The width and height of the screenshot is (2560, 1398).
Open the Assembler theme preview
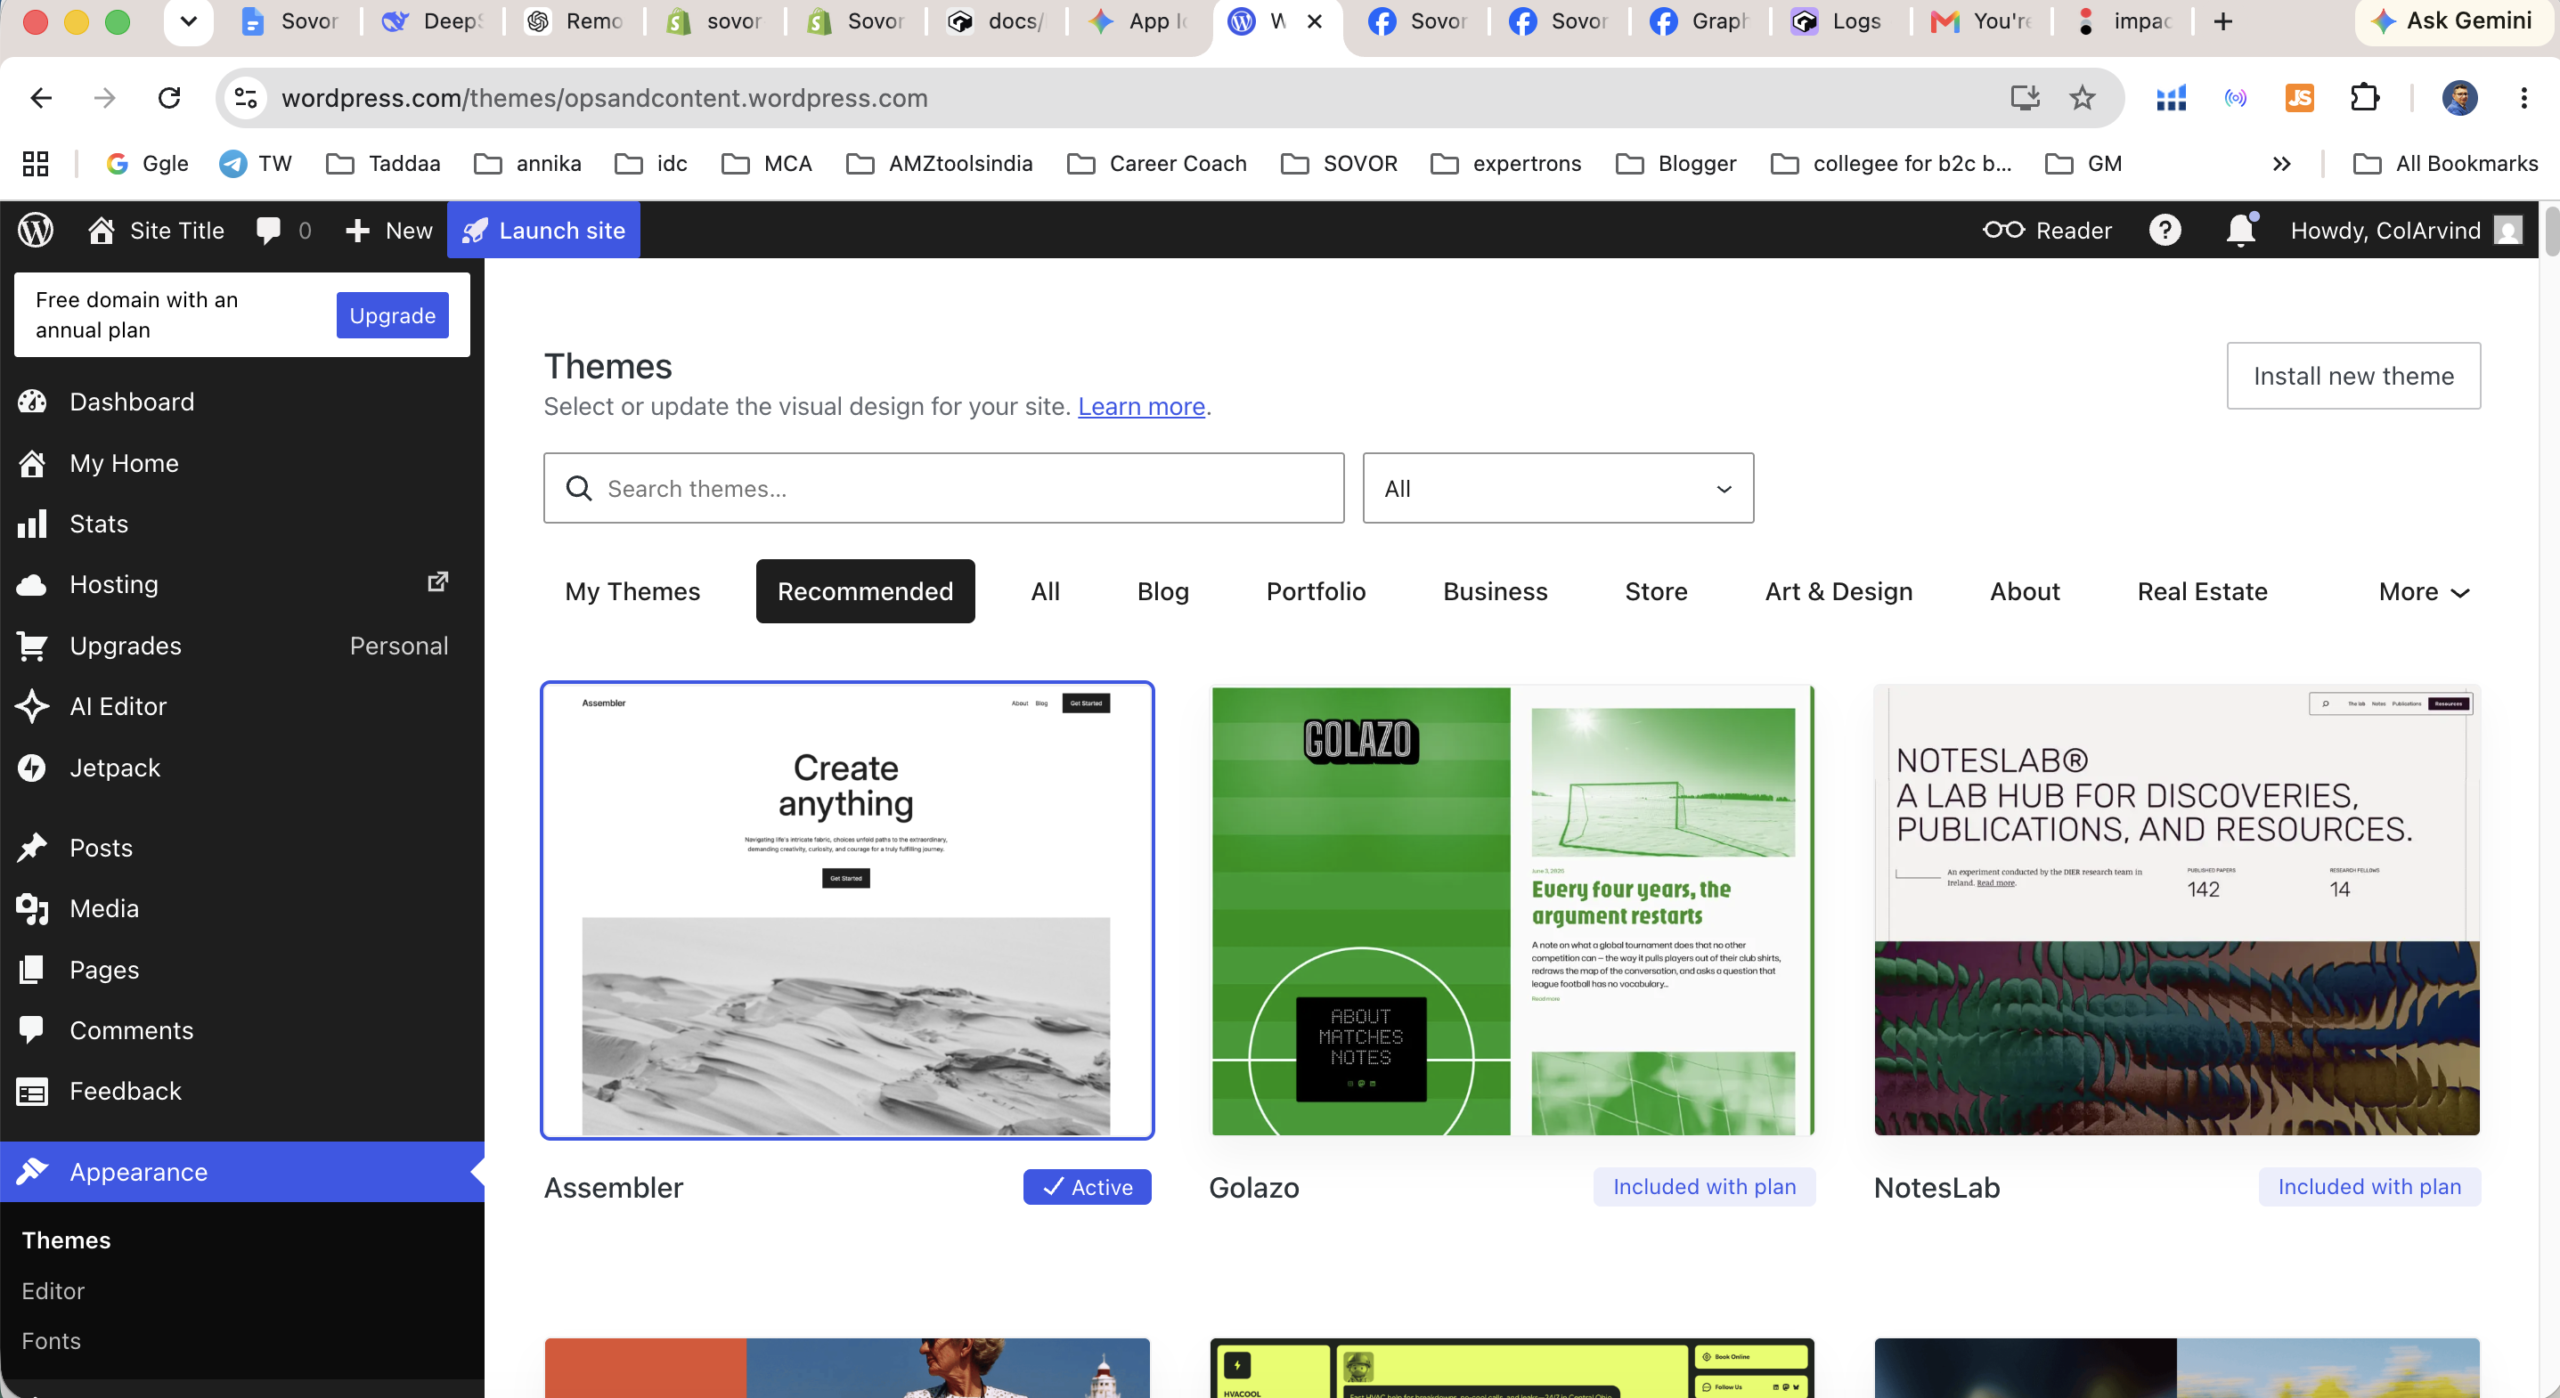pyautogui.click(x=847, y=910)
